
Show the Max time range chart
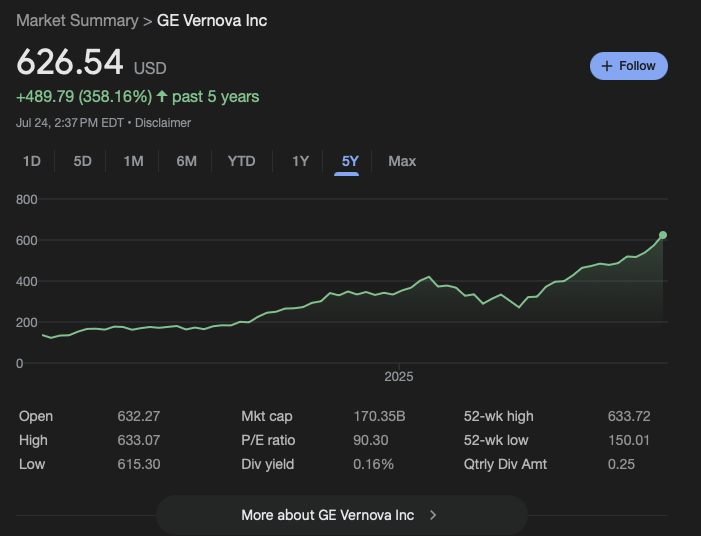click(402, 161)
